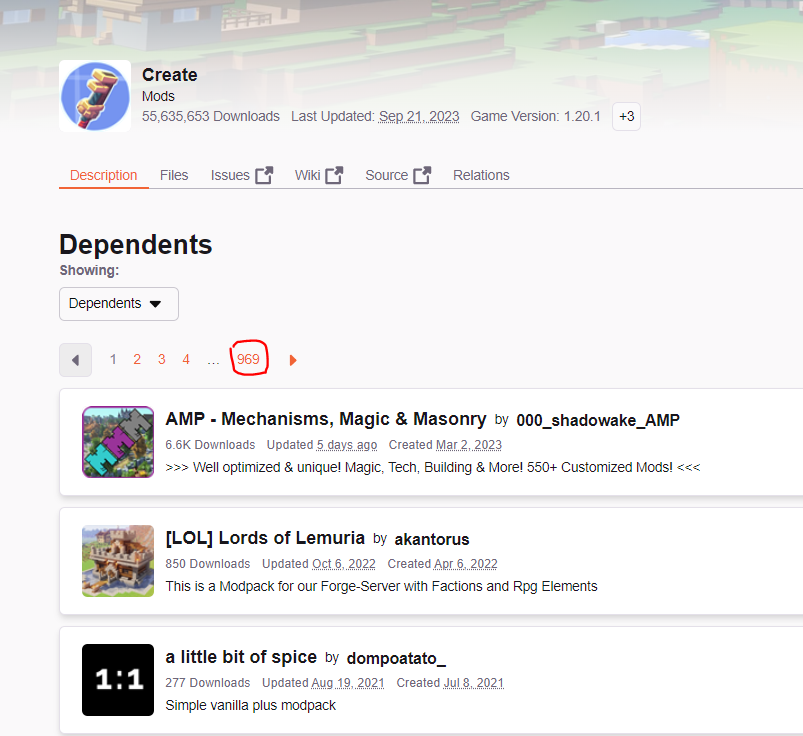This screenshot has width=803, height=736.
Task: Click the Wiki external link icon
Action: (334, 175)
